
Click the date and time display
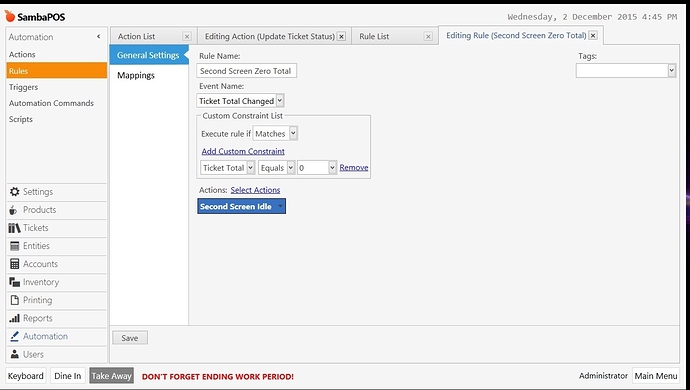592,17
